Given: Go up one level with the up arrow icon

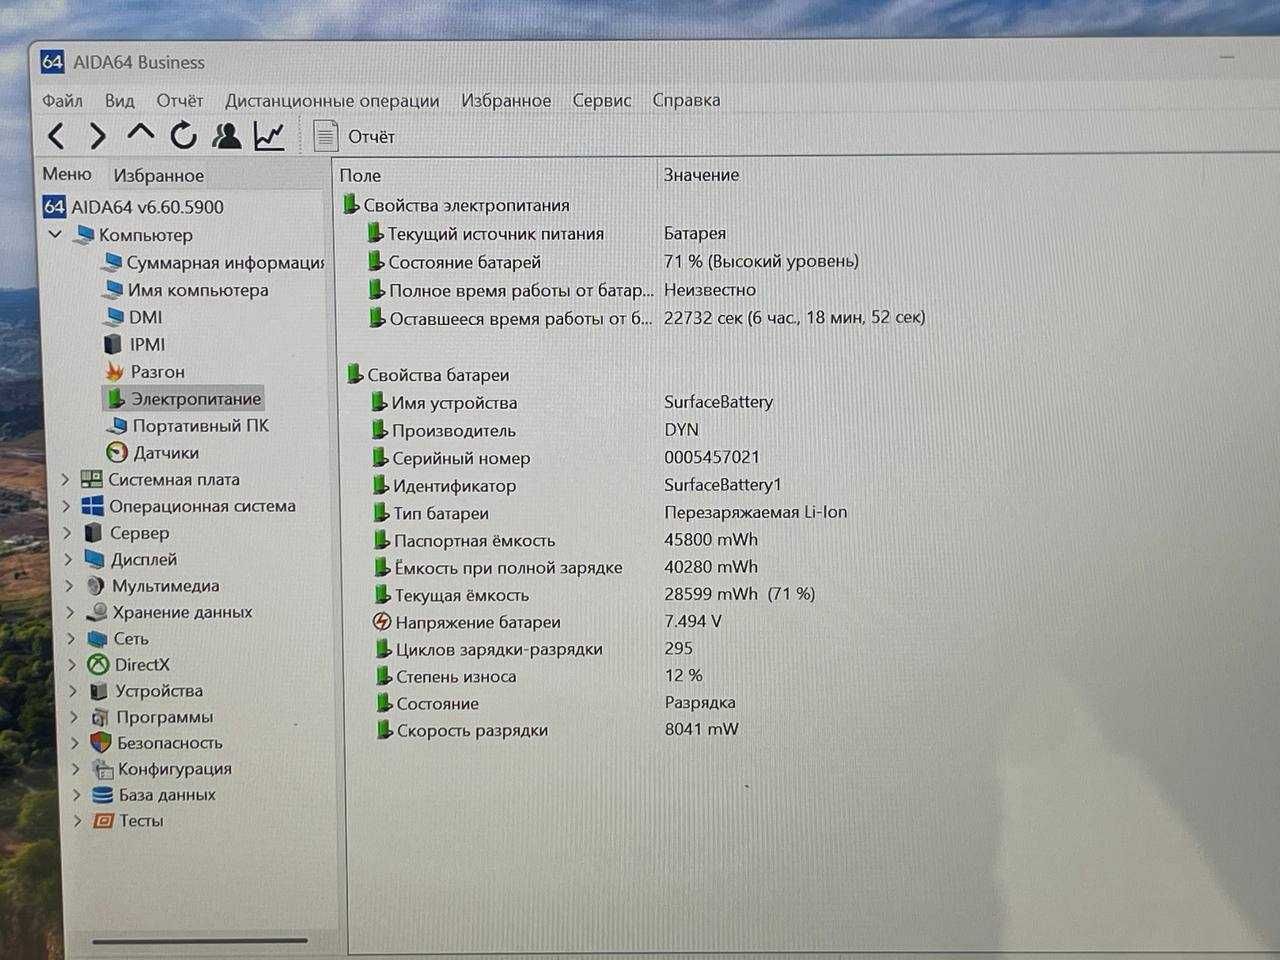Looking at the screenshot, I should point(141,133).
